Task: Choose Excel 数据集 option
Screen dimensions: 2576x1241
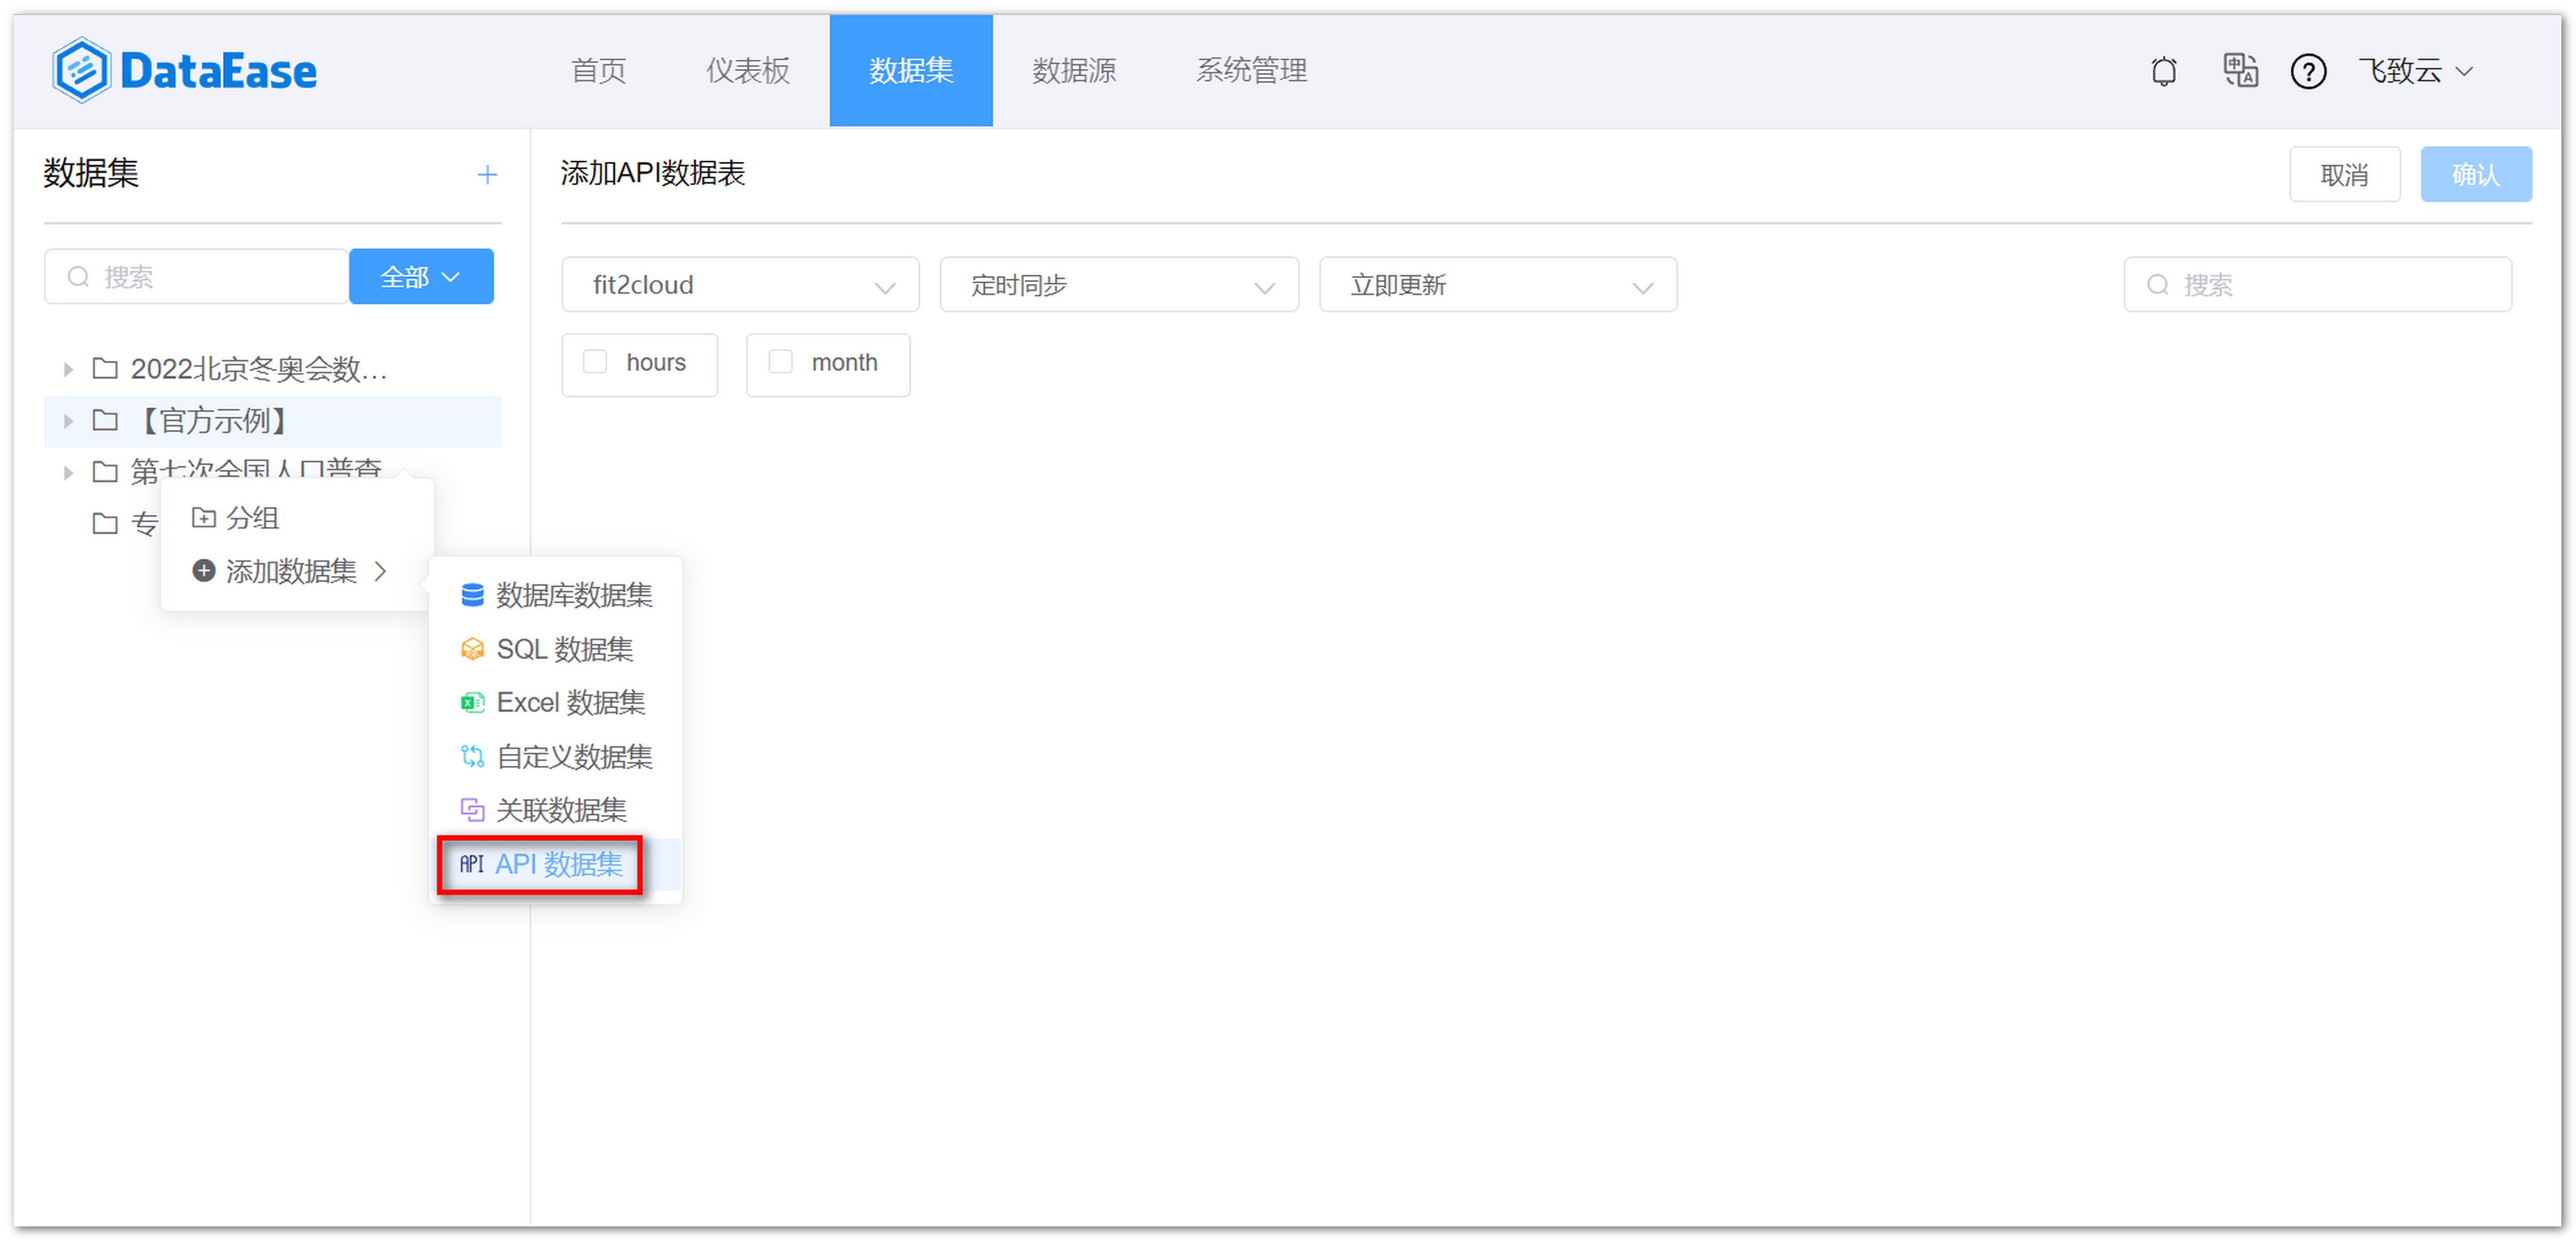Action: coord(570,702)
